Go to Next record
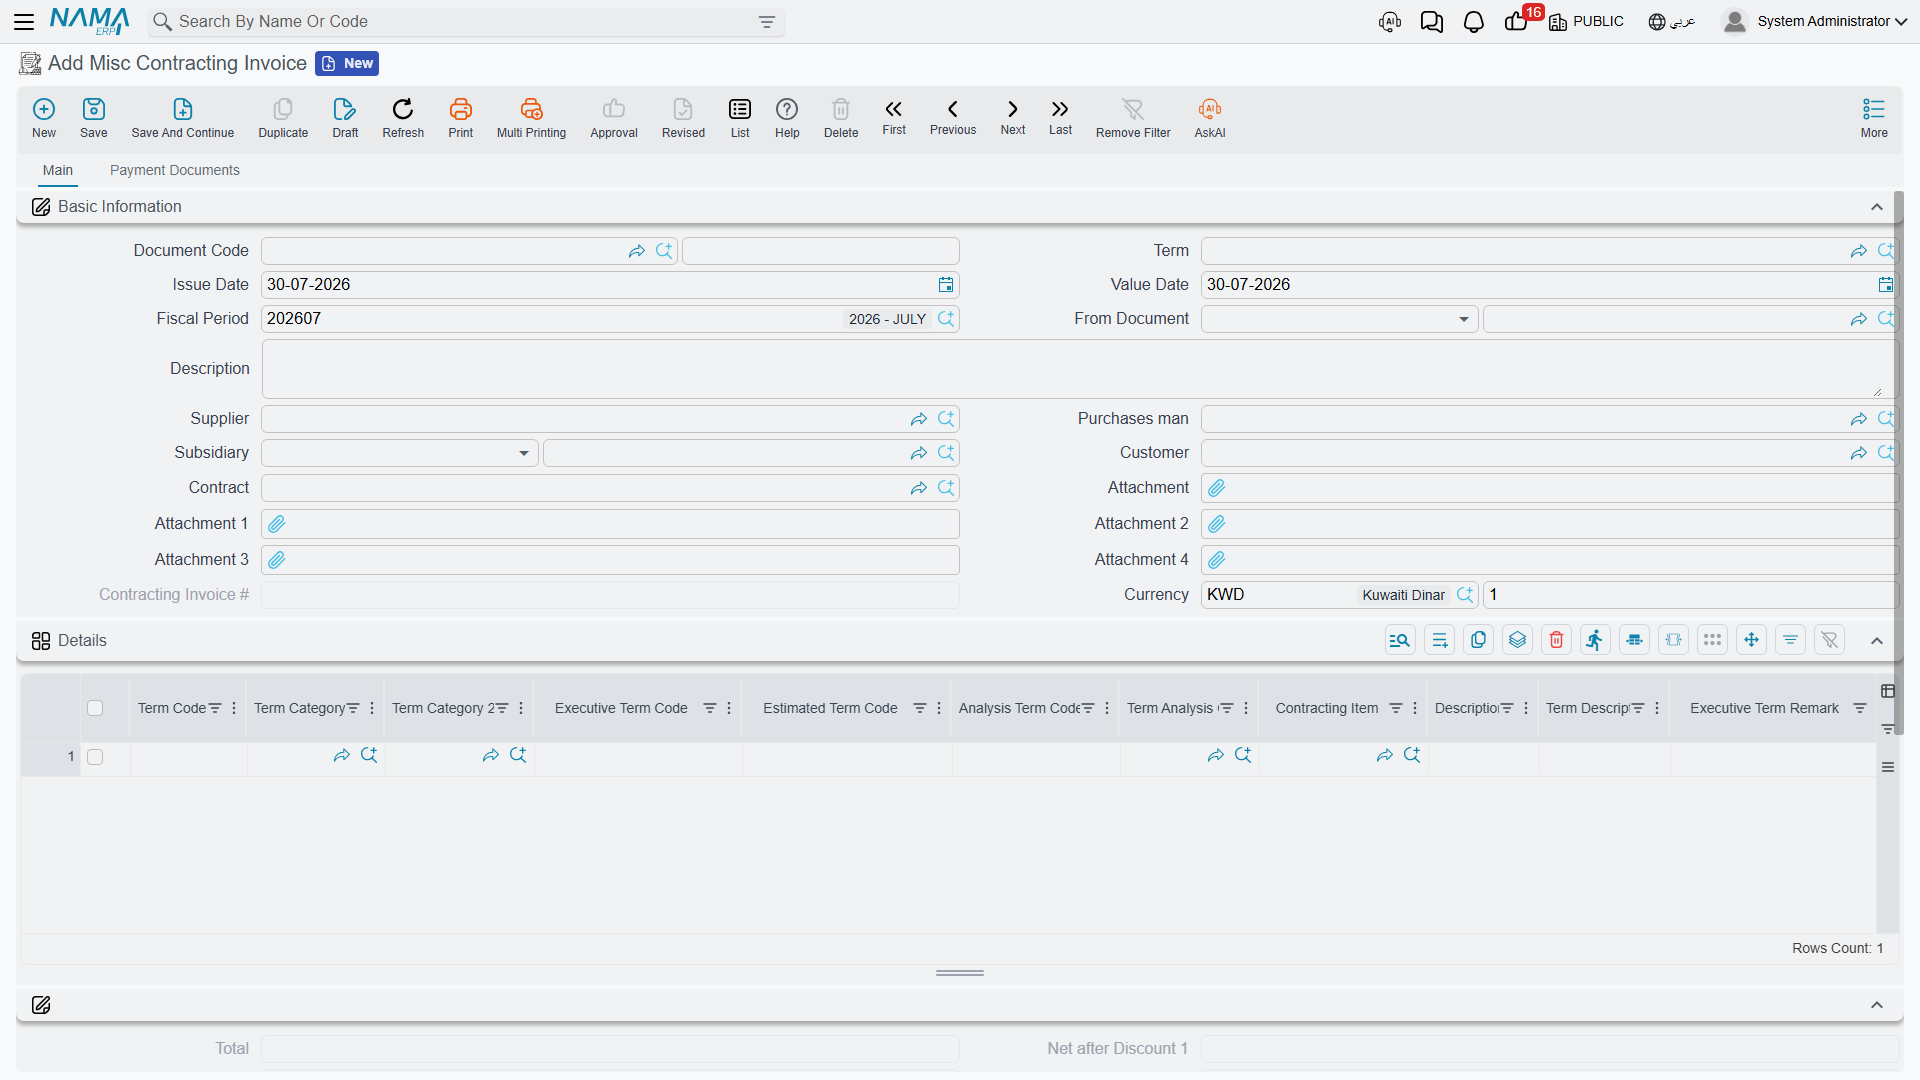 1013,116
